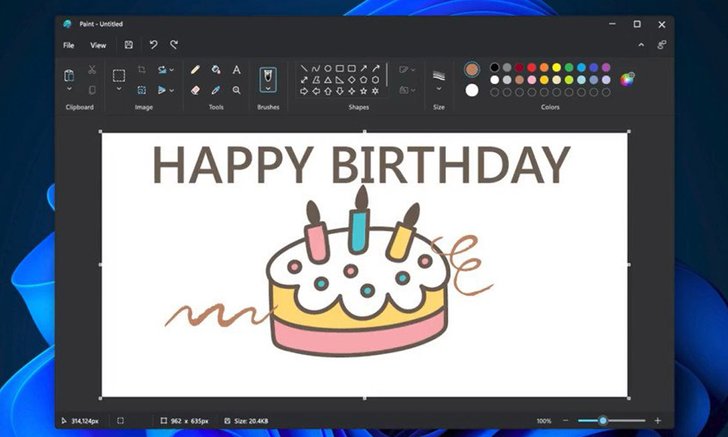Select the Curve shape
Screen dimensions: 728x437
tap(316, 69)
